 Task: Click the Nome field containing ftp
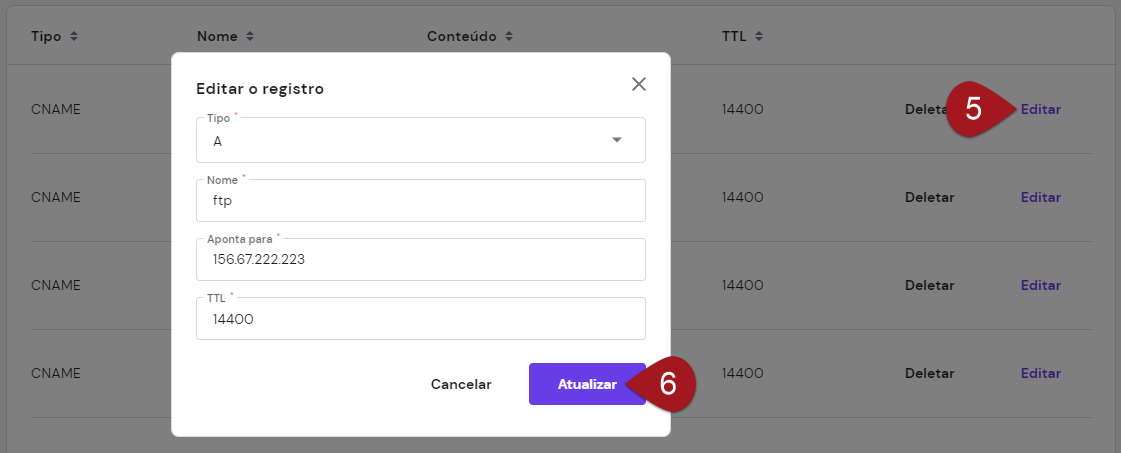coord(420,201)
